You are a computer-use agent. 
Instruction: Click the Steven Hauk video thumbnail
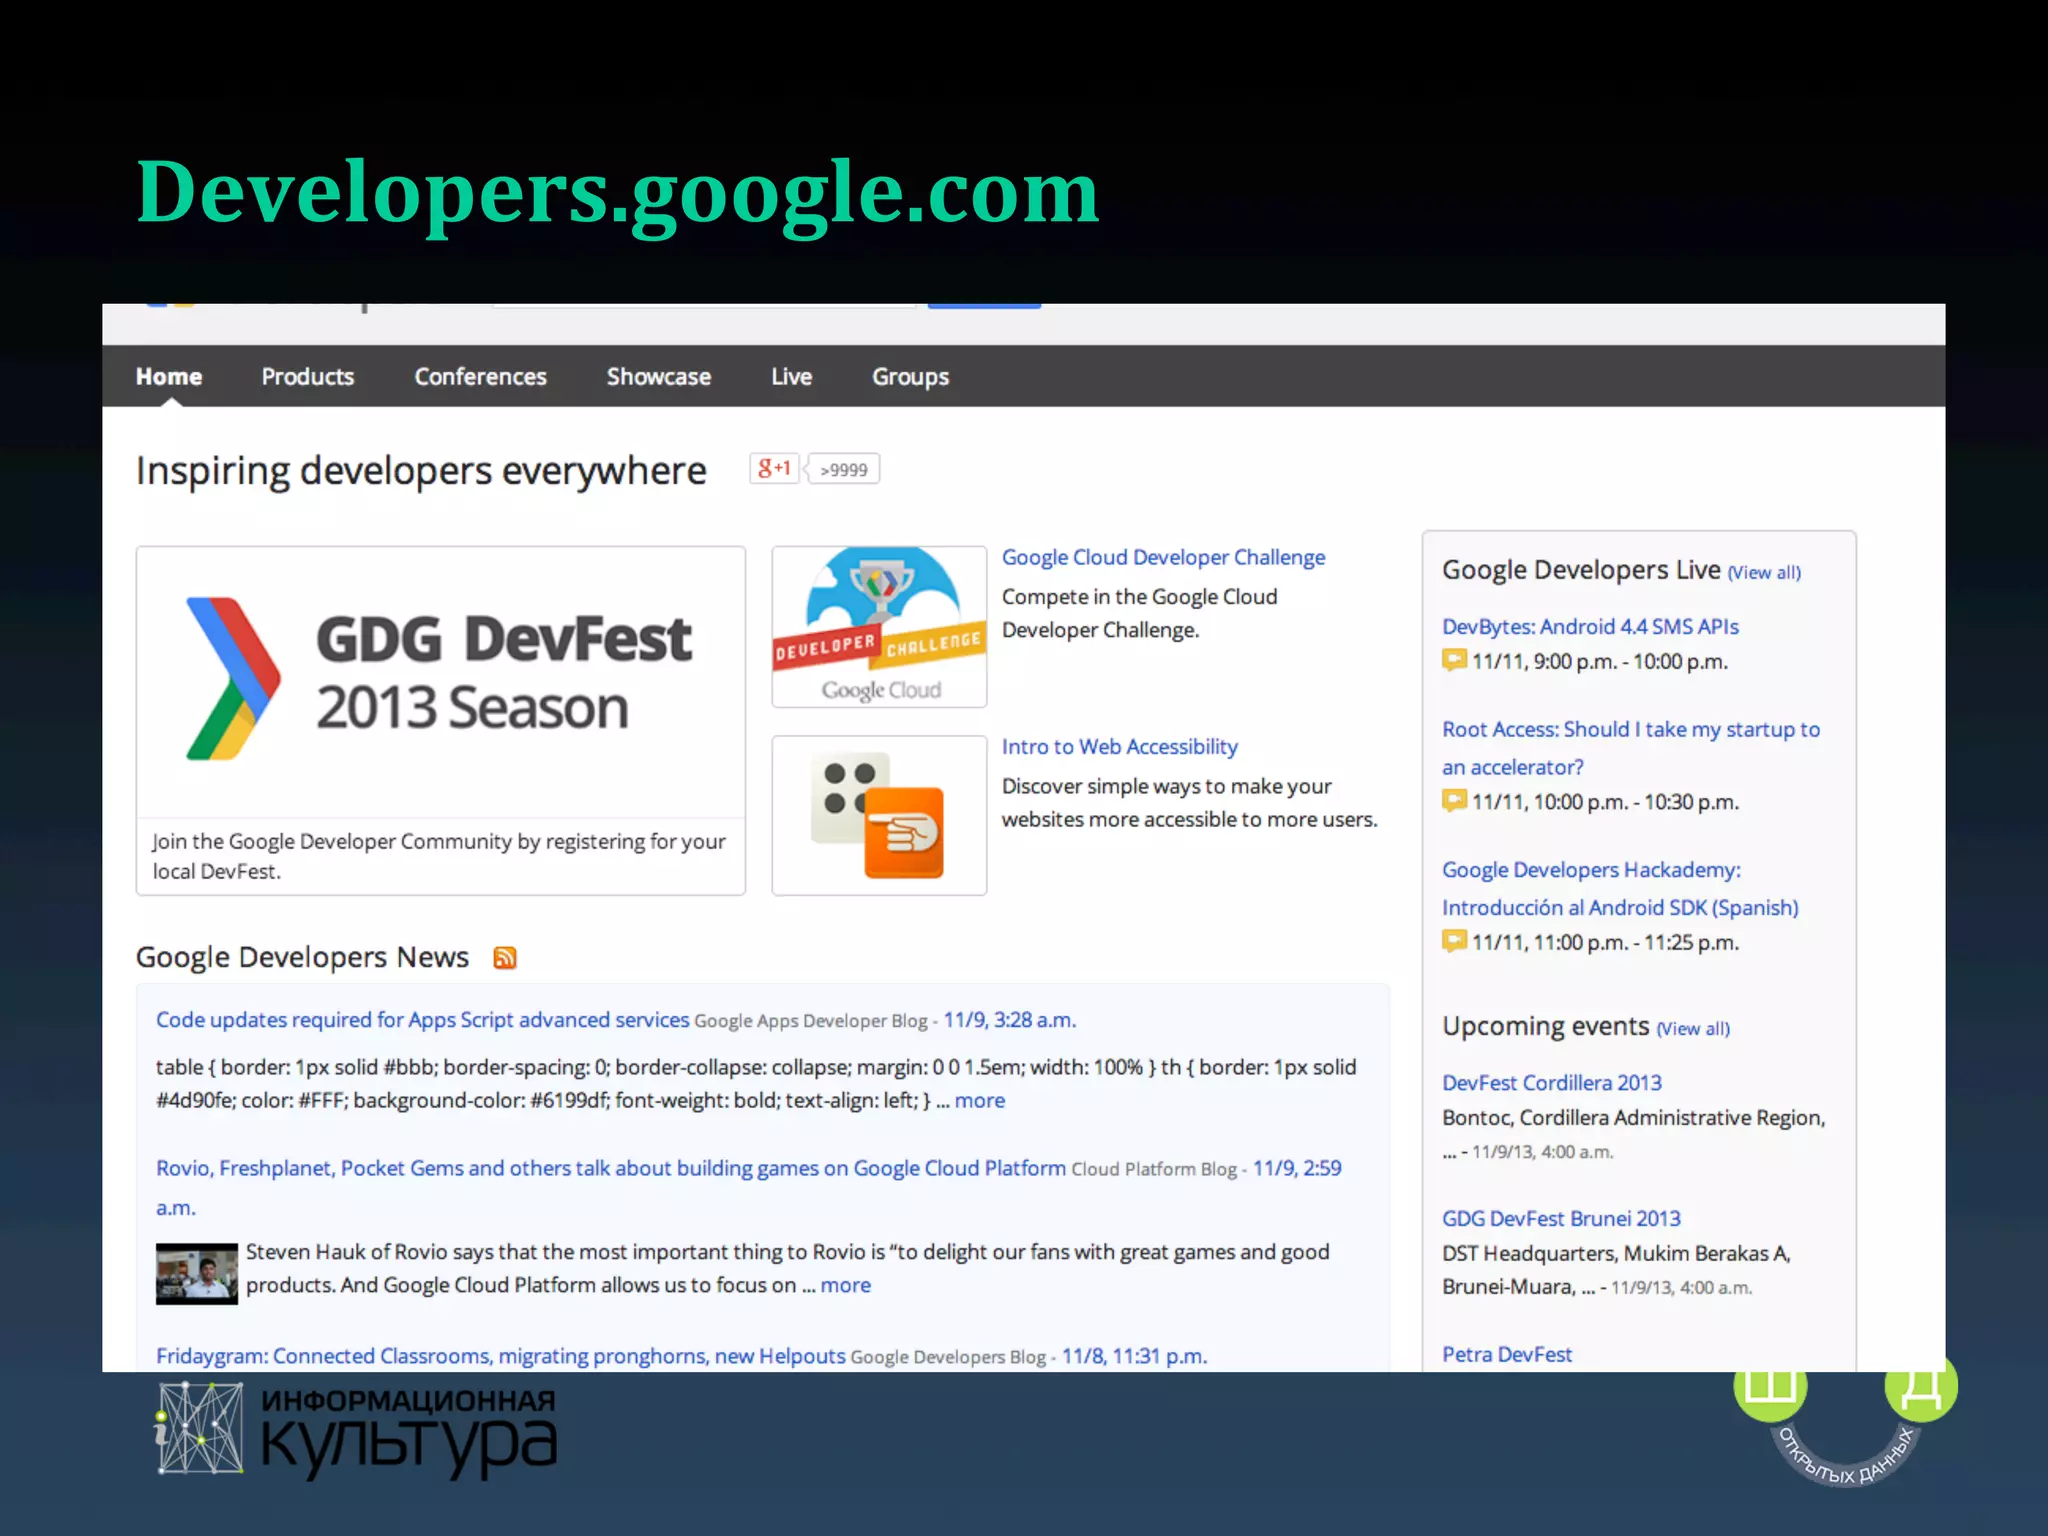tap(197, 1273)
